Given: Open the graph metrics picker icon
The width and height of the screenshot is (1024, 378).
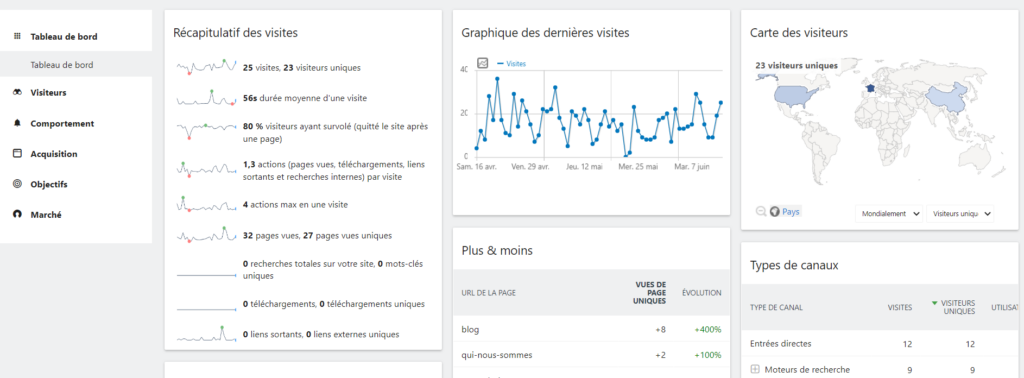Looking at the screenshot, I should point(483,63).
